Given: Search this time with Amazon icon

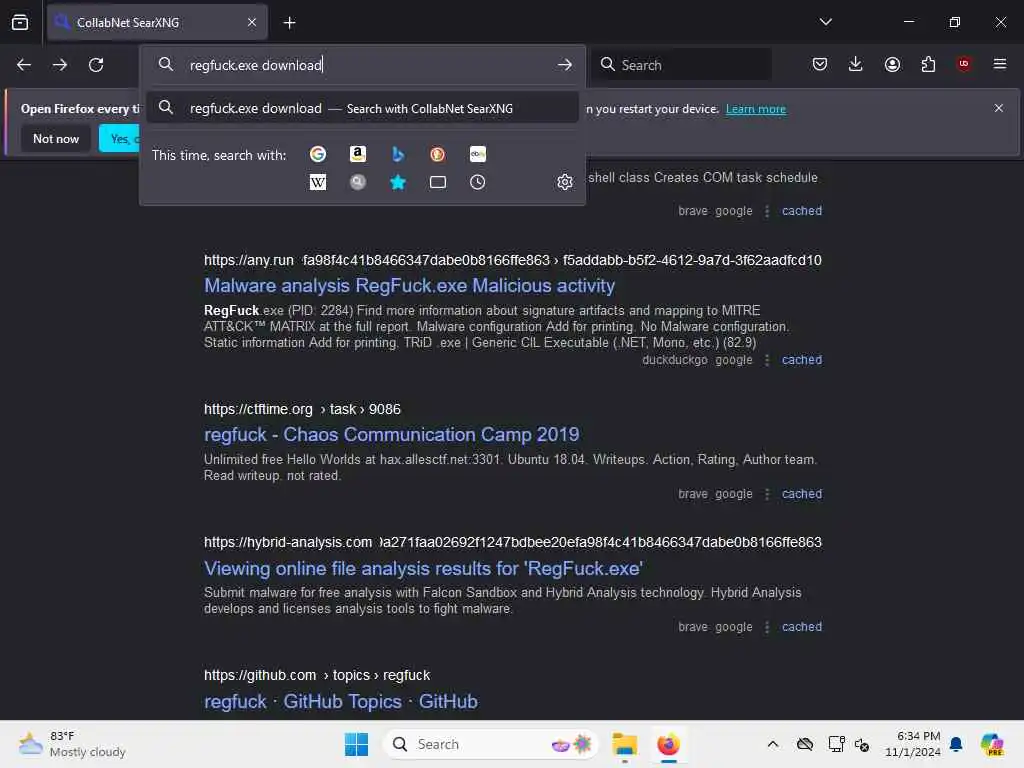Looking at the screenshot, I should click(x=358, y=154).
